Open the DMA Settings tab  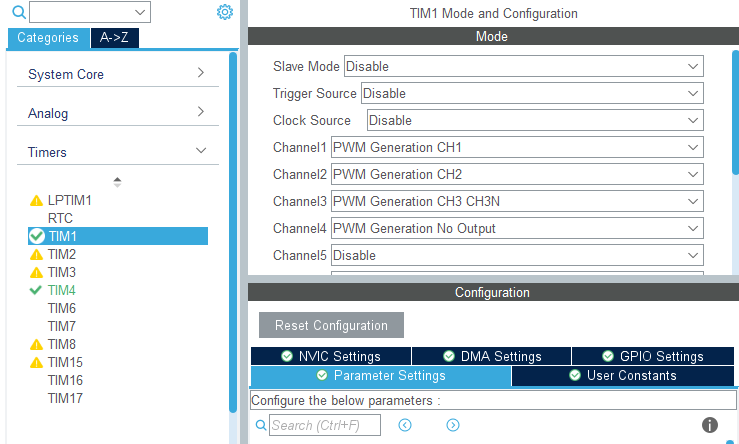tap(492, 356)
